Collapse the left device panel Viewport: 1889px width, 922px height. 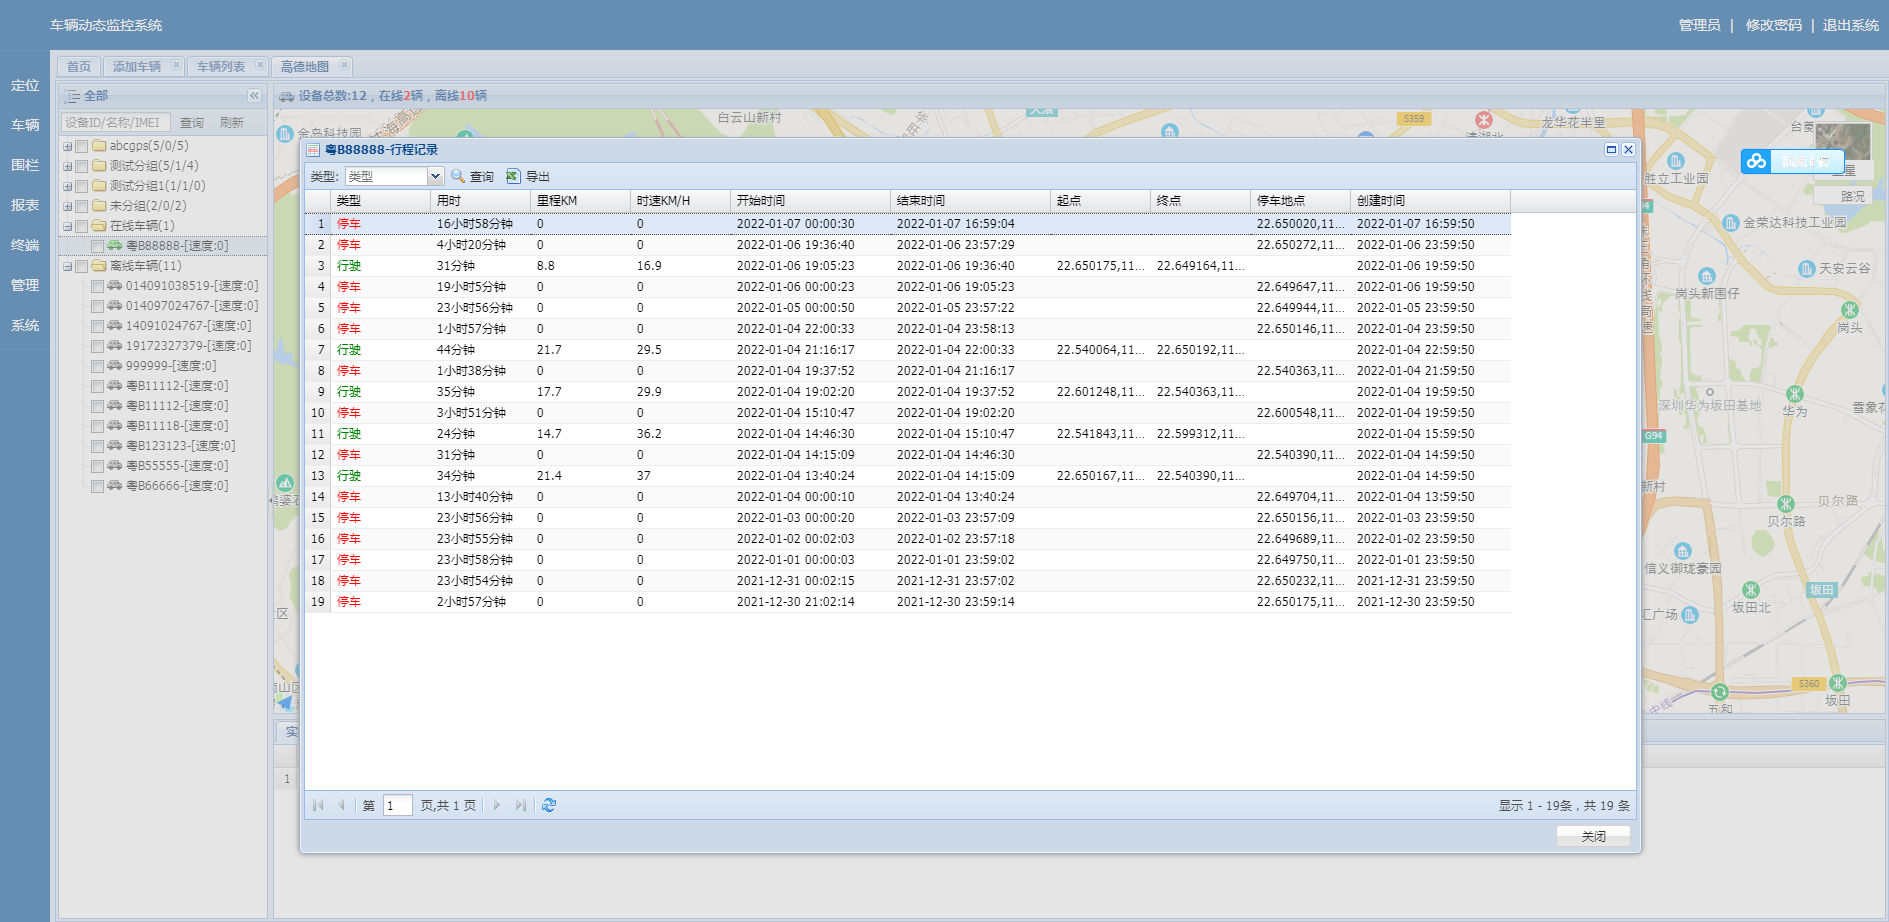click(x=254, y=96)
